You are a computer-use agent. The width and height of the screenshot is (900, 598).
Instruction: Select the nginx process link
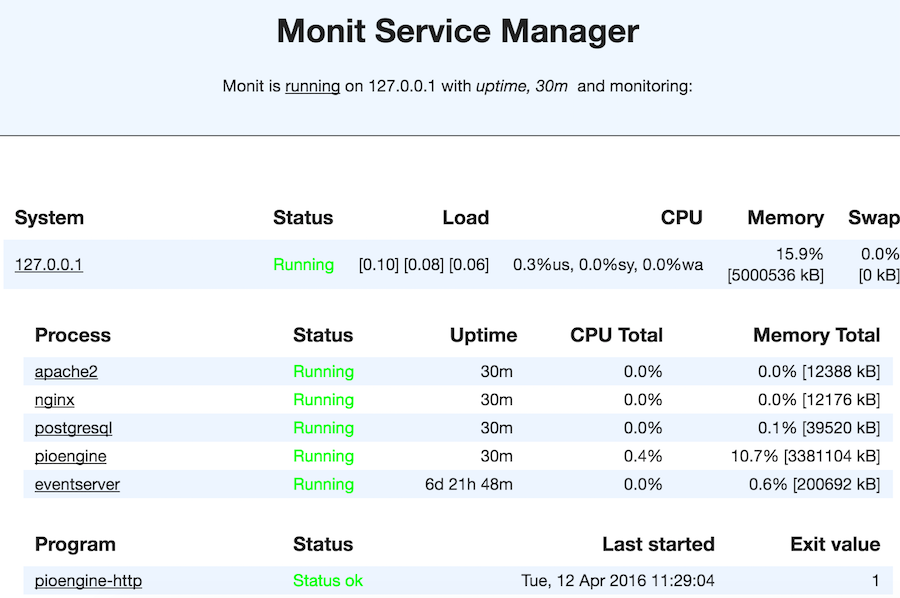(x=54, y=400)
